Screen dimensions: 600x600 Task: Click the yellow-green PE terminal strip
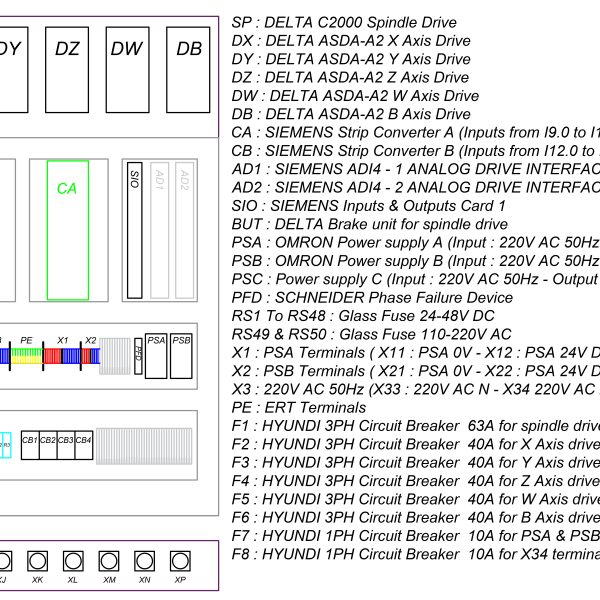click(27, 355)
